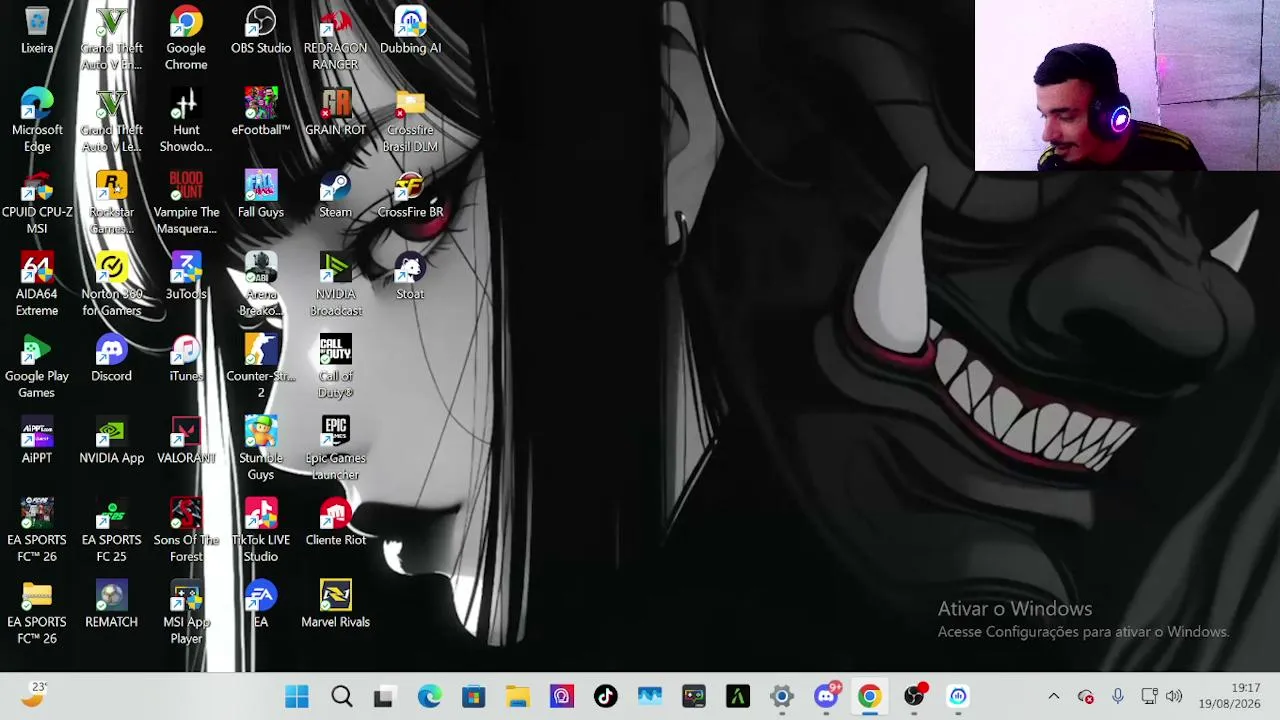Launch the iTunes desktop shortcut
The image size is (1280, 720).
click(x=186, y=359)
